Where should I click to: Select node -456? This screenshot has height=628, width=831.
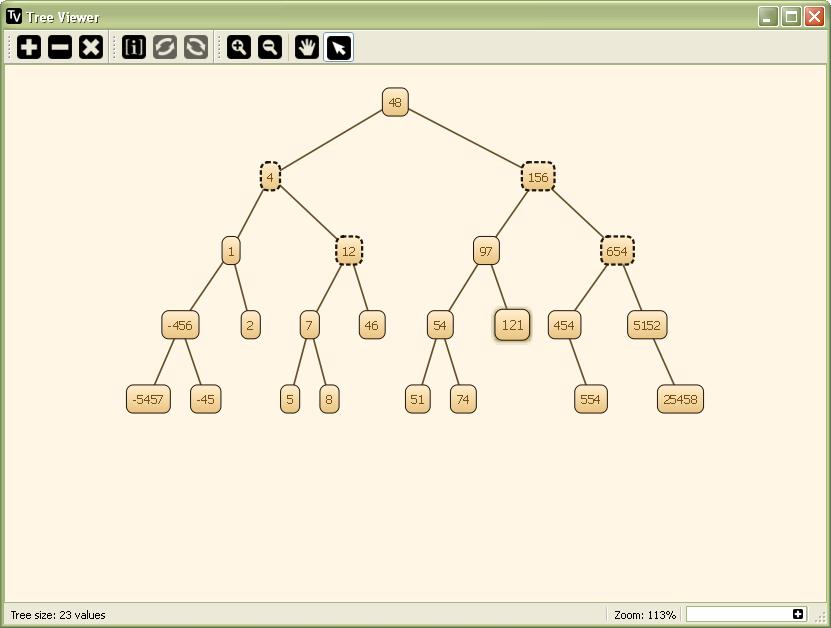[x=180, y=325]
